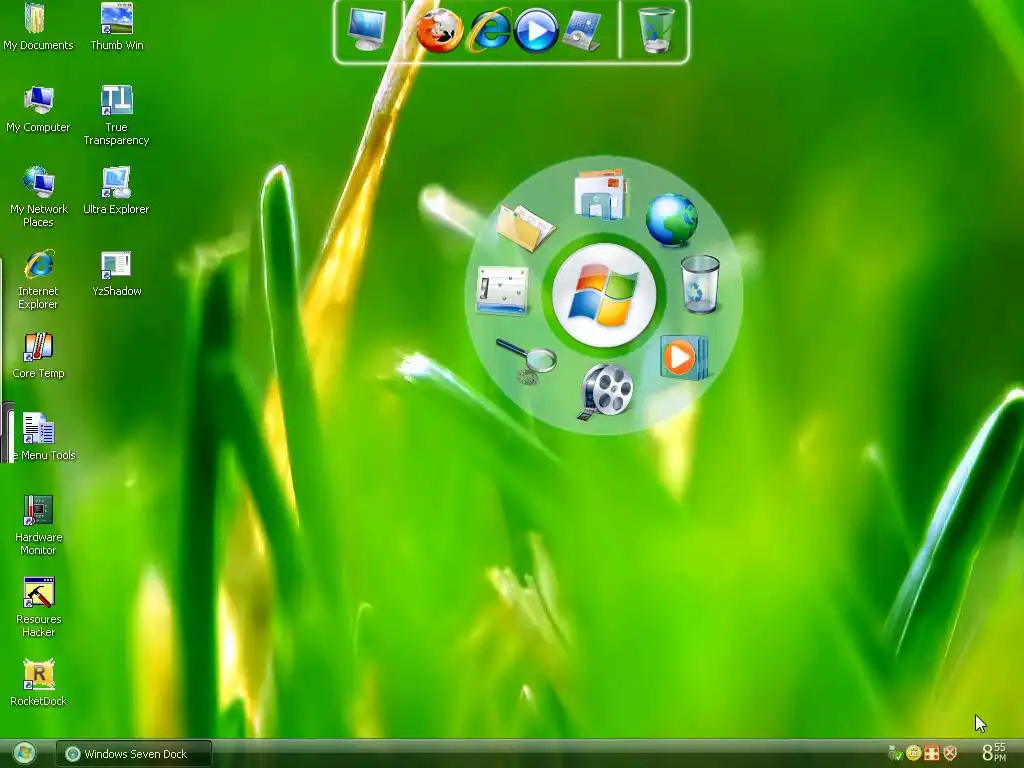1024x768 pixels.
Task: Click the red security shield tray icon
Action: tap(950, 753)
